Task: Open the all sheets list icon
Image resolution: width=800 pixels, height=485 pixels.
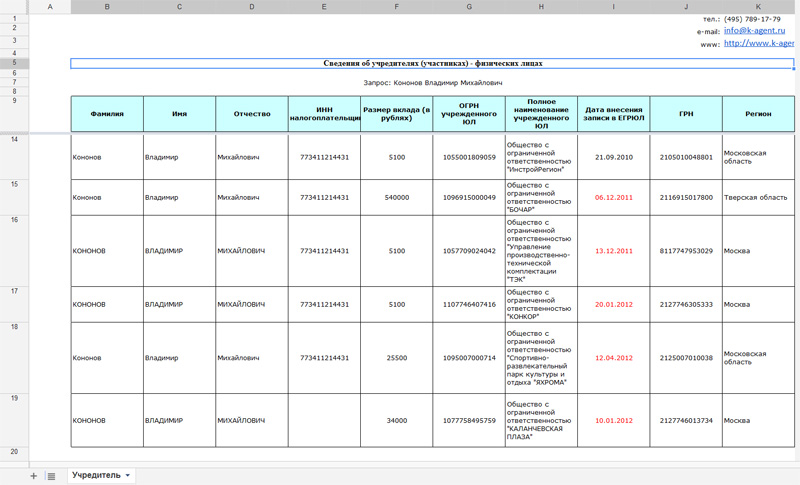Action: pyautogui.click(x=51, y=476)
